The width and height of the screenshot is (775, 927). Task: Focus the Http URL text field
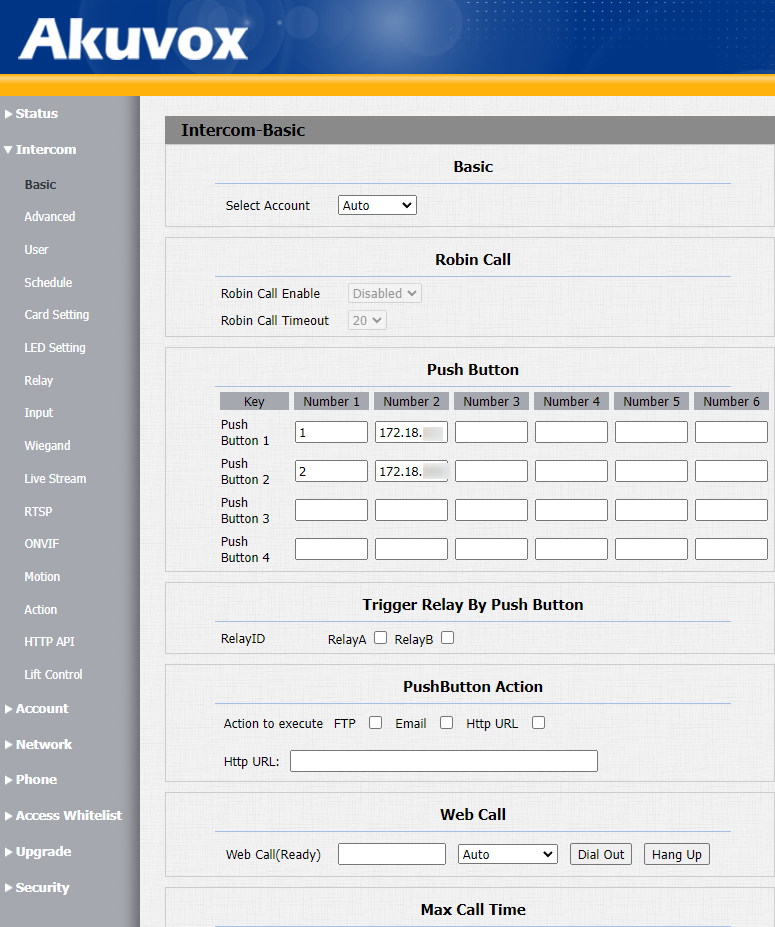(x=444, y=761)
